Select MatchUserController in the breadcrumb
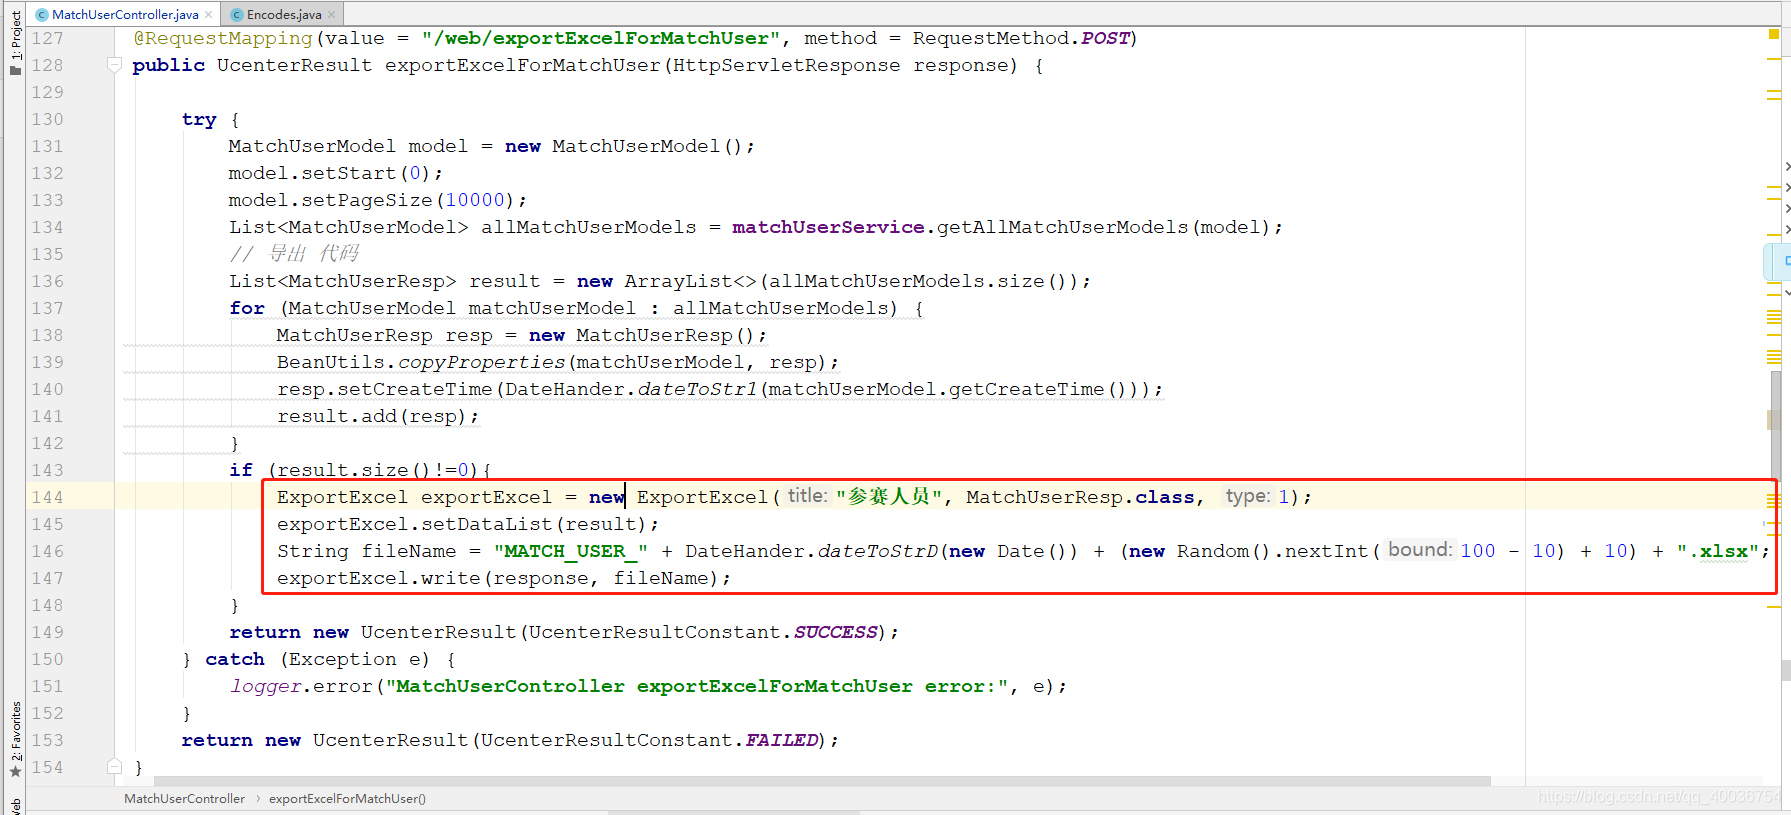The width and height of the screenshot is (1791, 815). [184, 798]
